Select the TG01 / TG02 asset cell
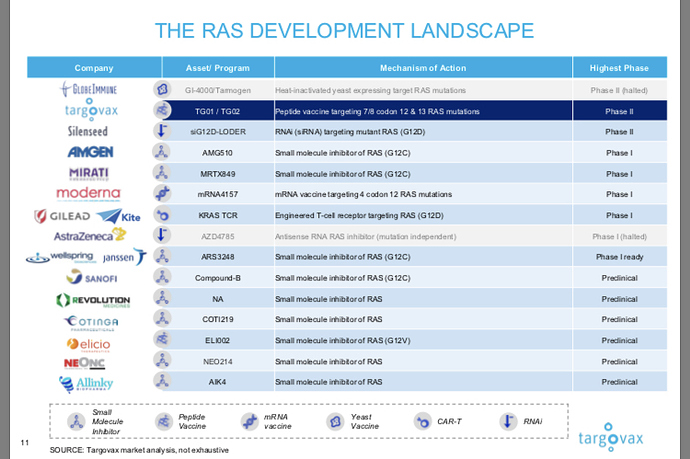Viewport: 690px width, 459px height. point(218,110)
